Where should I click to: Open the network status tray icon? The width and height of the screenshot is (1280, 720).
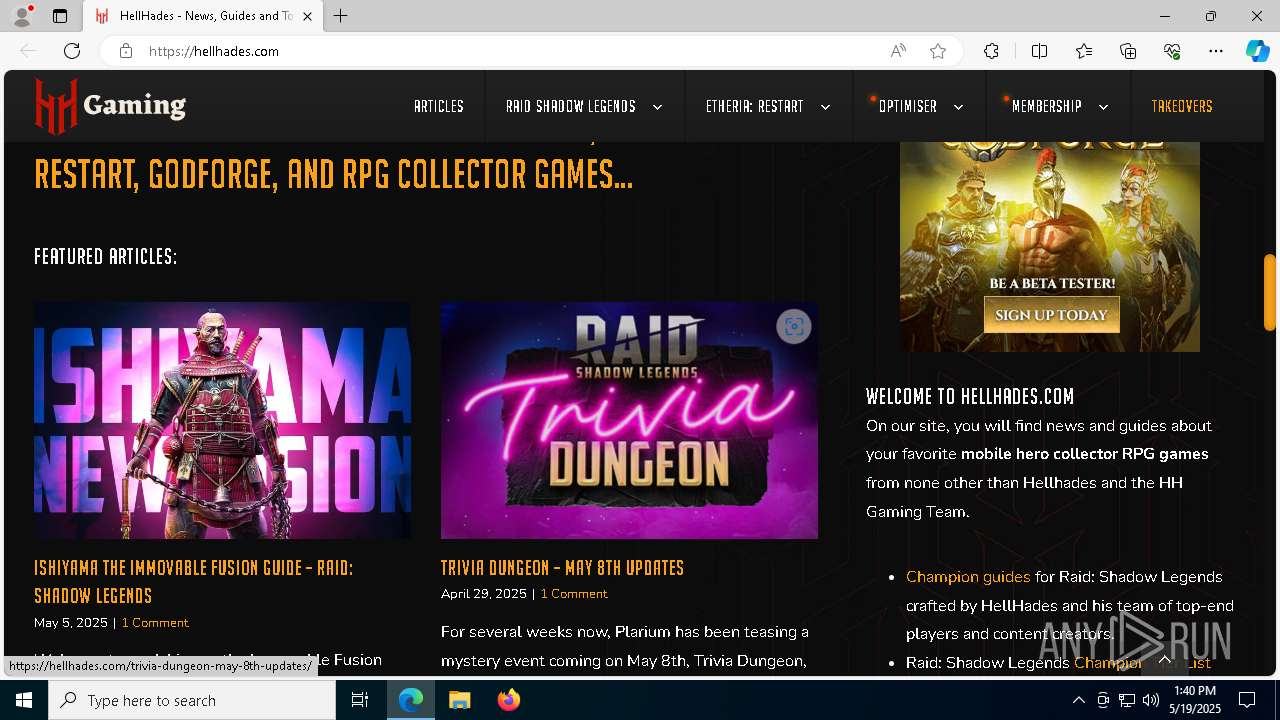[x=1127, y=700]
